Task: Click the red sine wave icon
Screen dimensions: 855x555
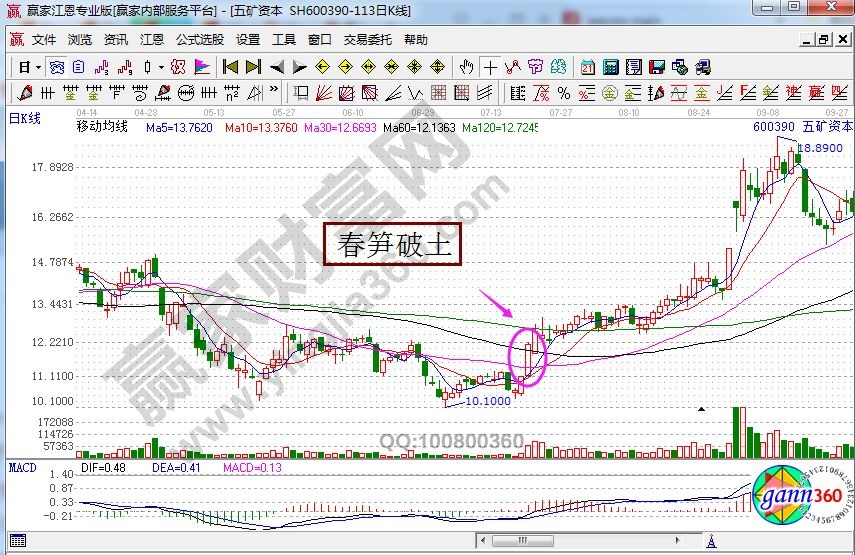Action: pos(679,93)
